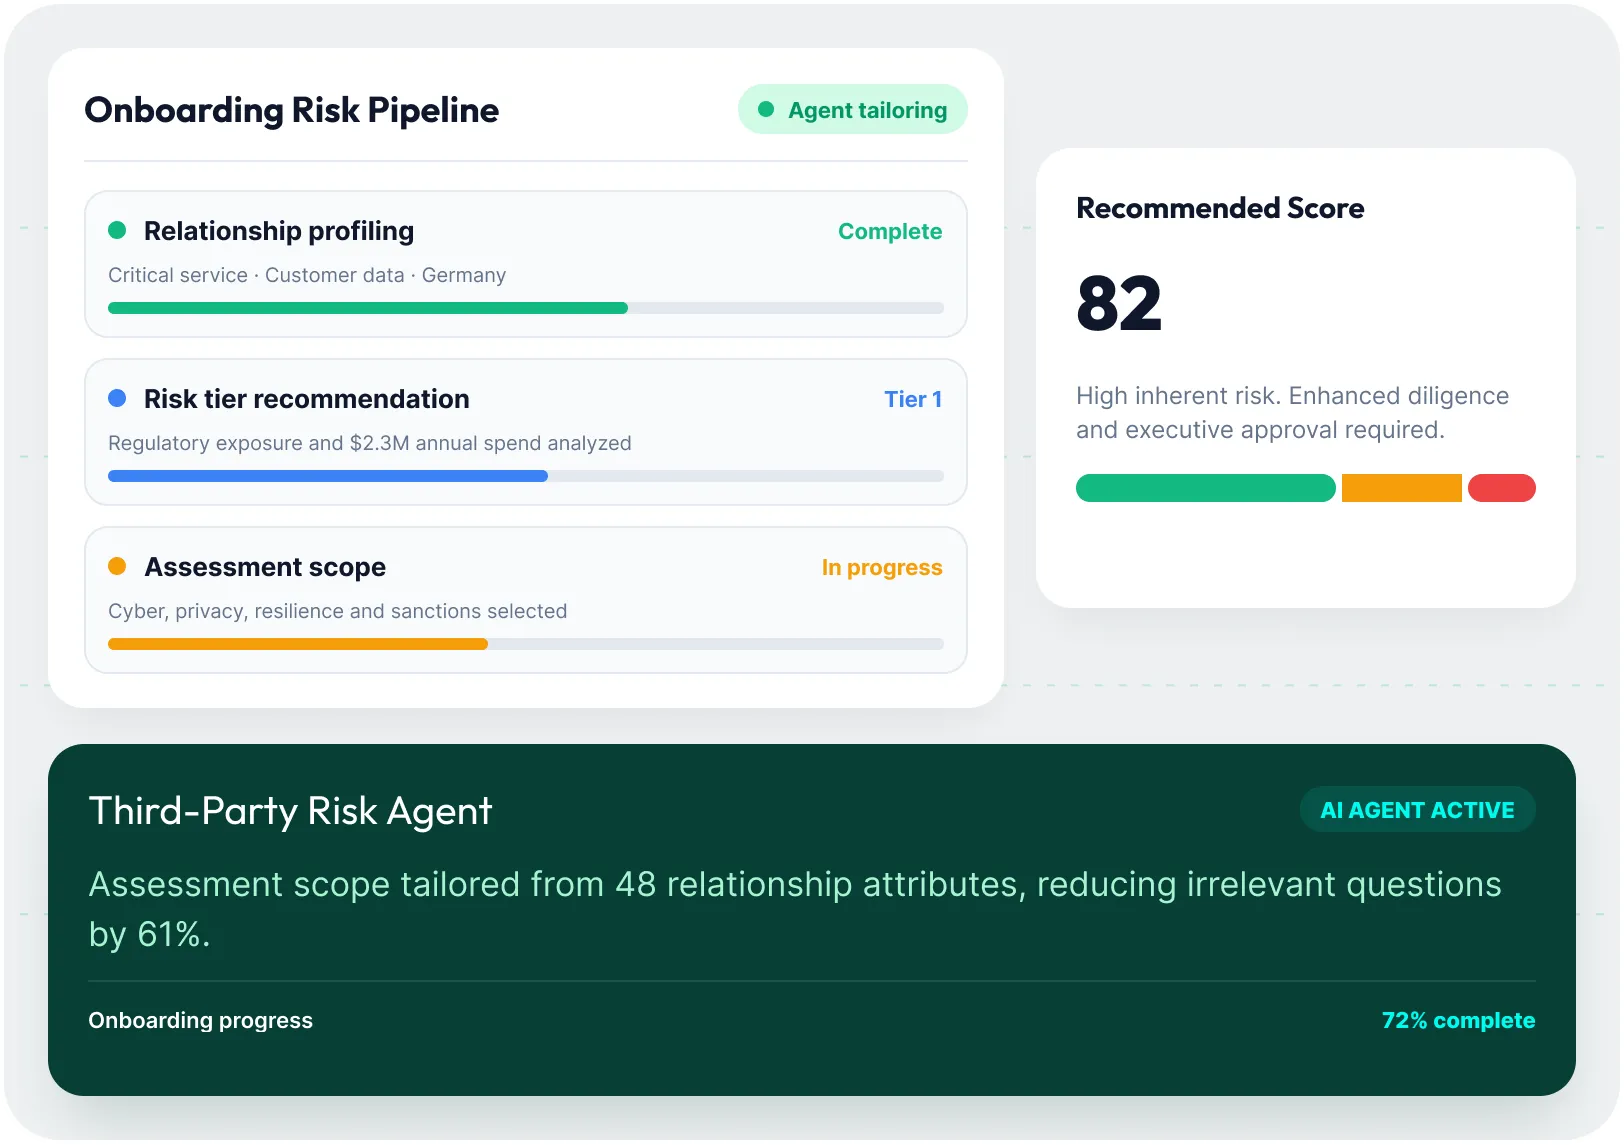
Task: Click the green segment of the score bar
Action: pyautogui.click(x=1206, y=488)
